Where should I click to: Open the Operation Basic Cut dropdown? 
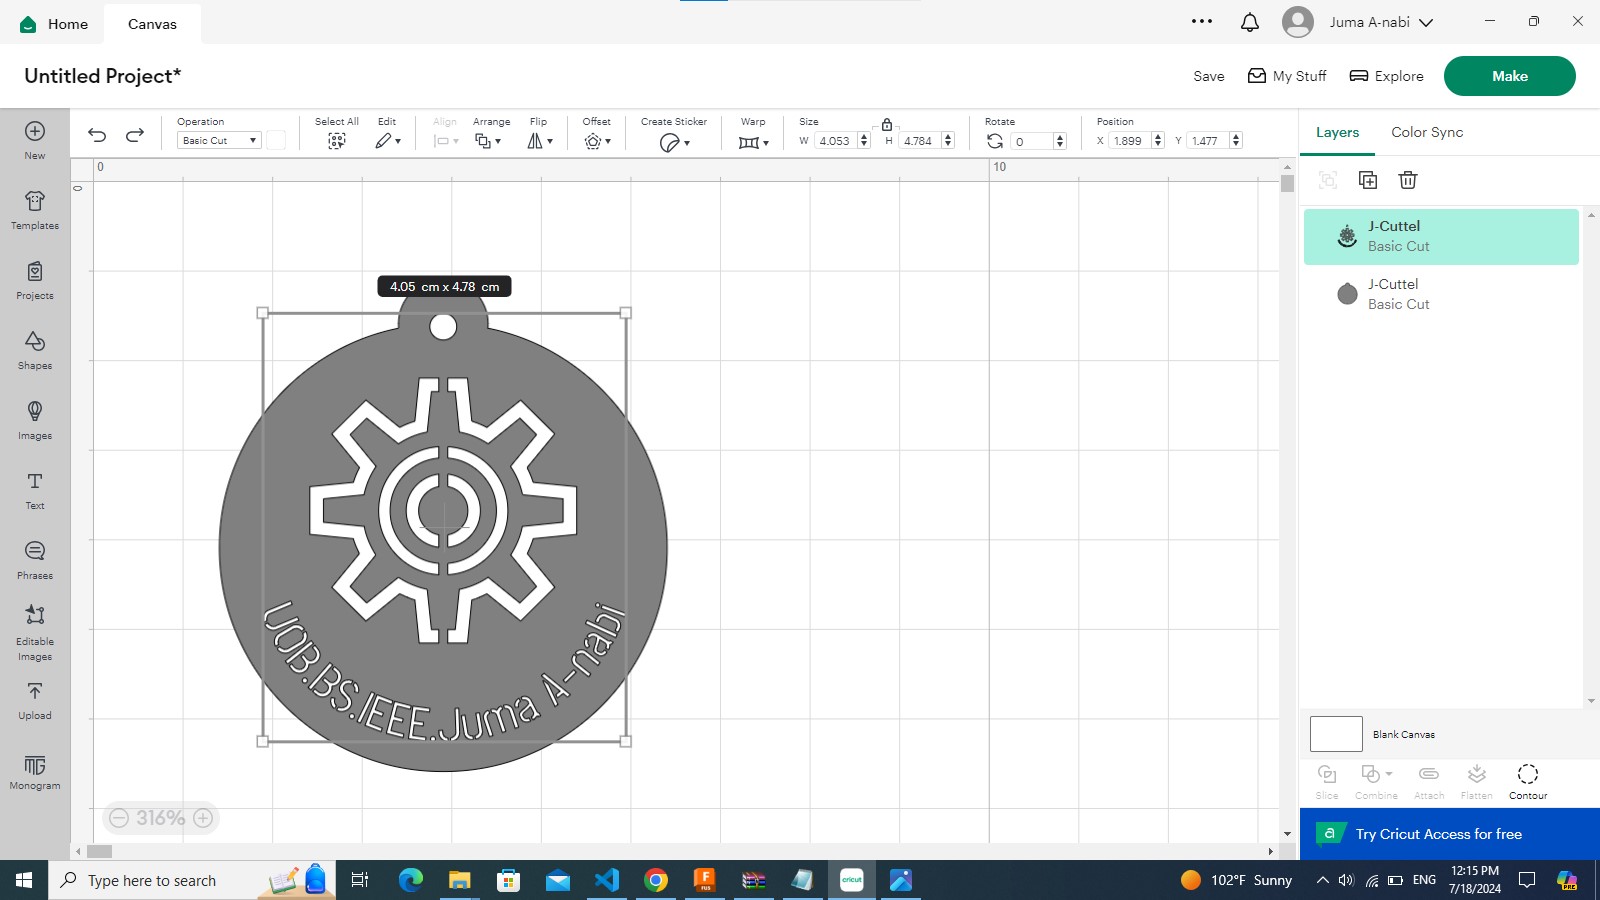tap(219, 141)
